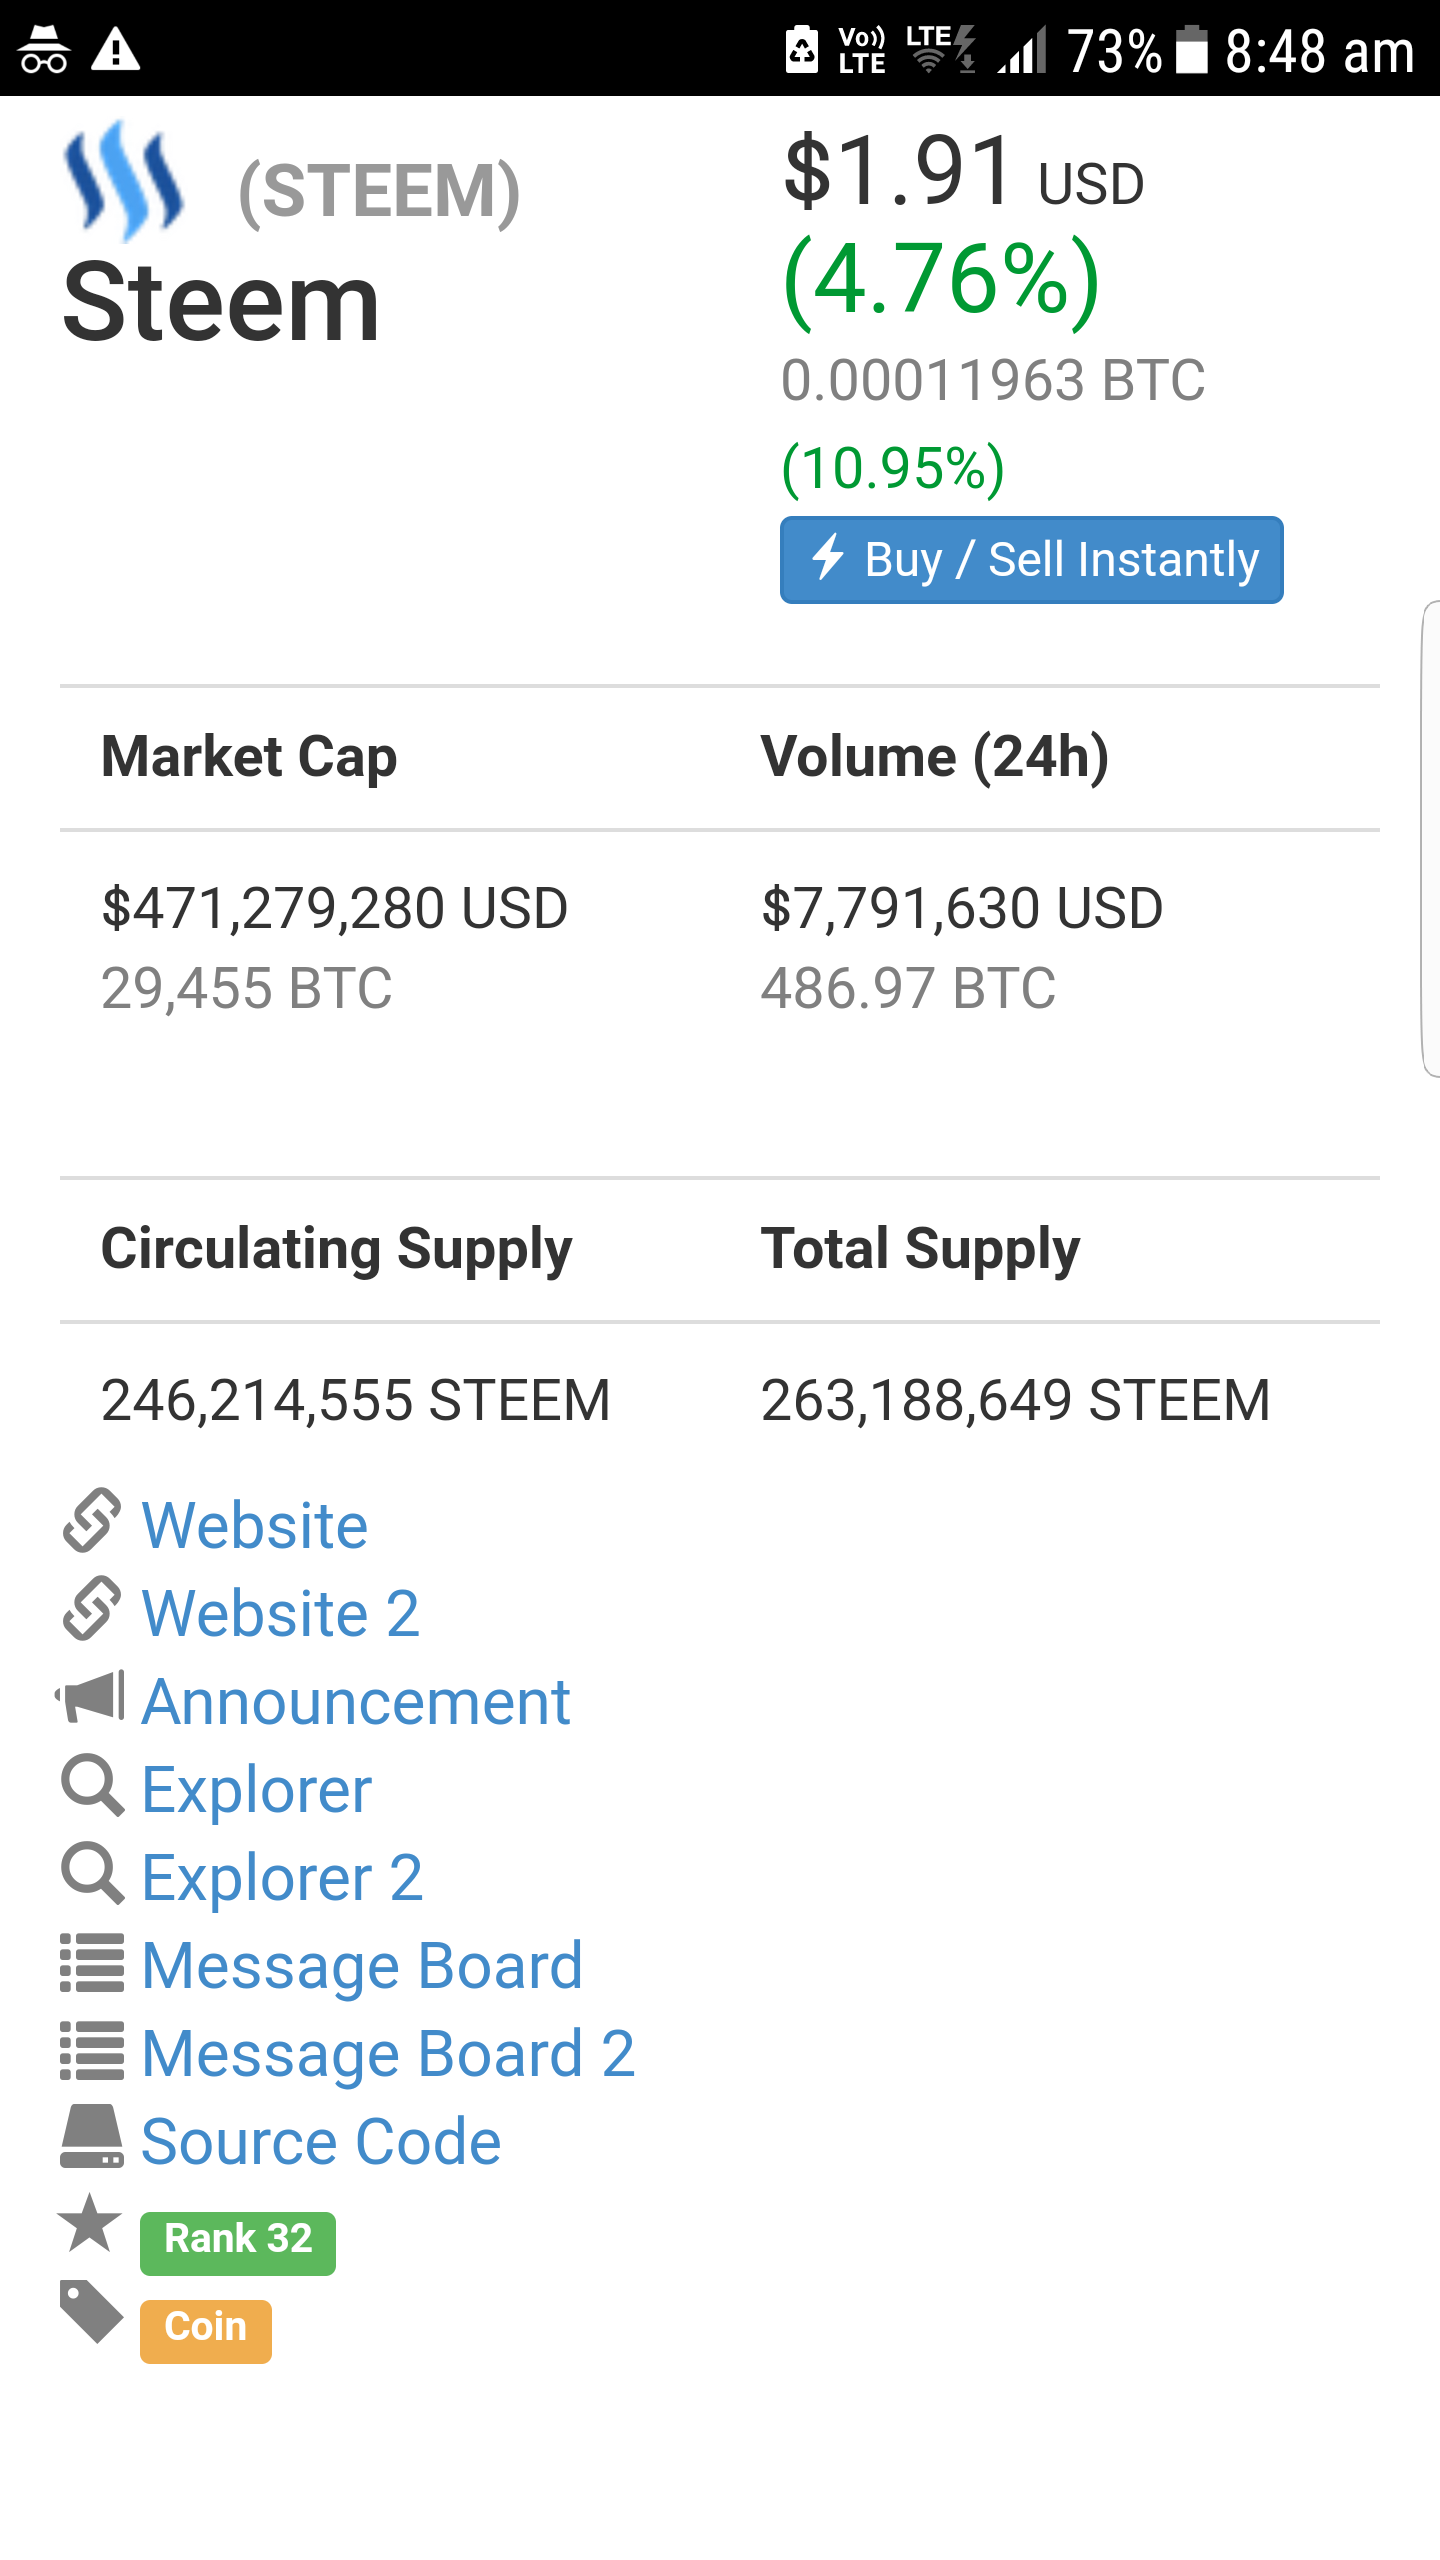The height and width of the screenshot is (2560, 1440).
Task: Tap the list icon beside Message Board
Action: (x=92, y=1962)
